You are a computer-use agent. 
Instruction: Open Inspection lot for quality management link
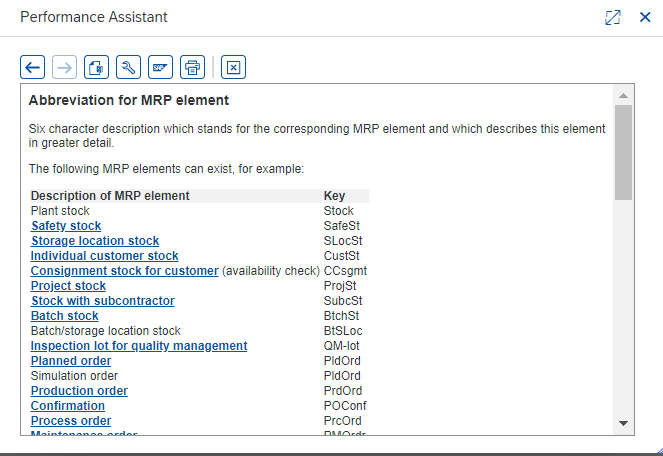pos(139,346)
